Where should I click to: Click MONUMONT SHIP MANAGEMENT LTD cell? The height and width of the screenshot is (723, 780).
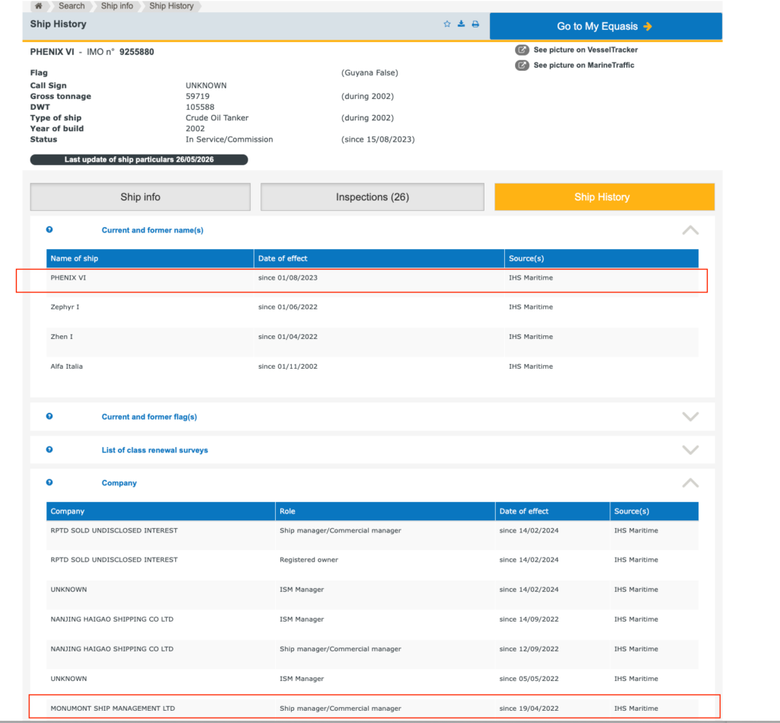pyautogui.click(x=112, y=708)
